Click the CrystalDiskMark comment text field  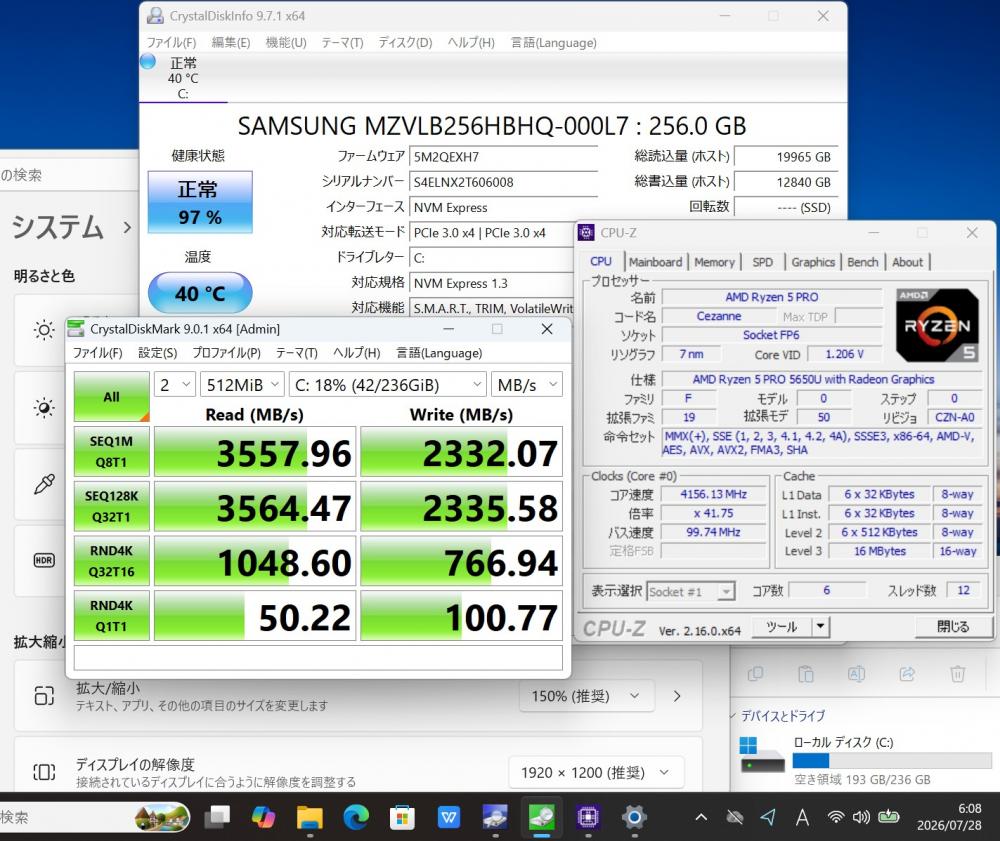[318, 657]
